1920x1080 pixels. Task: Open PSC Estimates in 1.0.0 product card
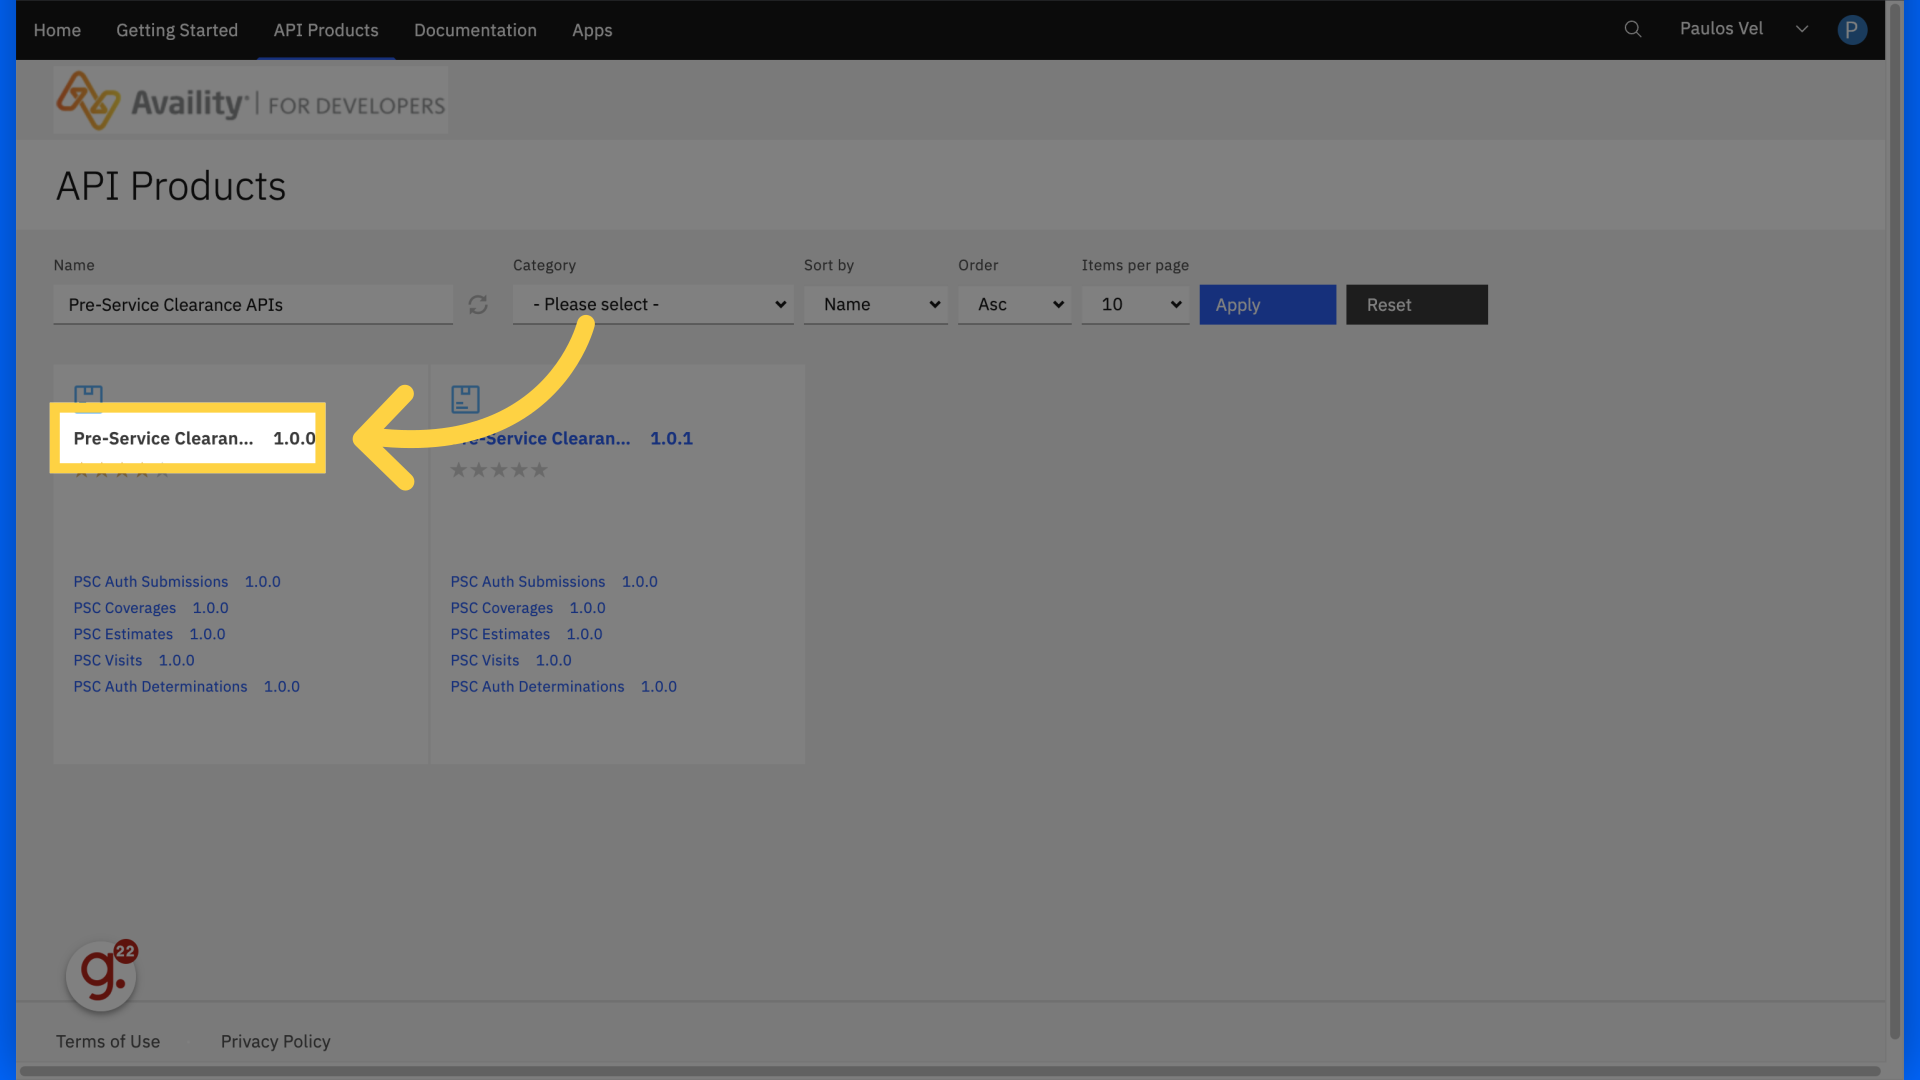(x=149, y=634)
